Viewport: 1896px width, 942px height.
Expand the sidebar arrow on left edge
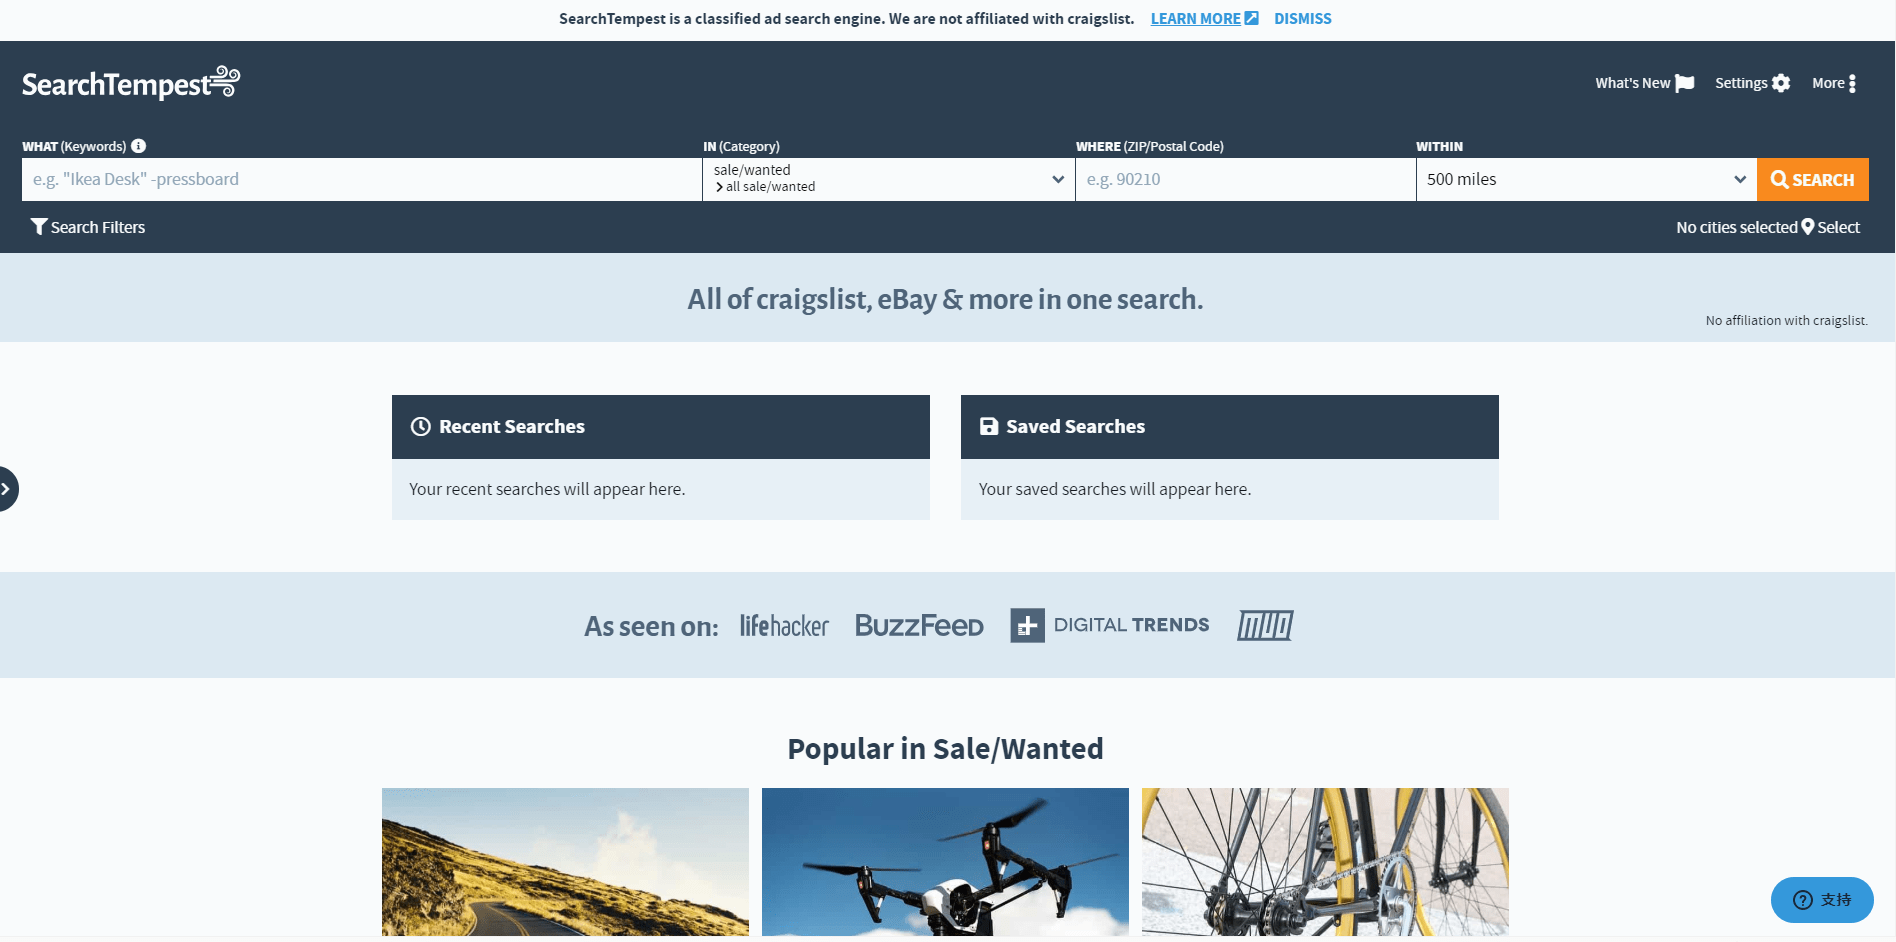tap(8, 489)
